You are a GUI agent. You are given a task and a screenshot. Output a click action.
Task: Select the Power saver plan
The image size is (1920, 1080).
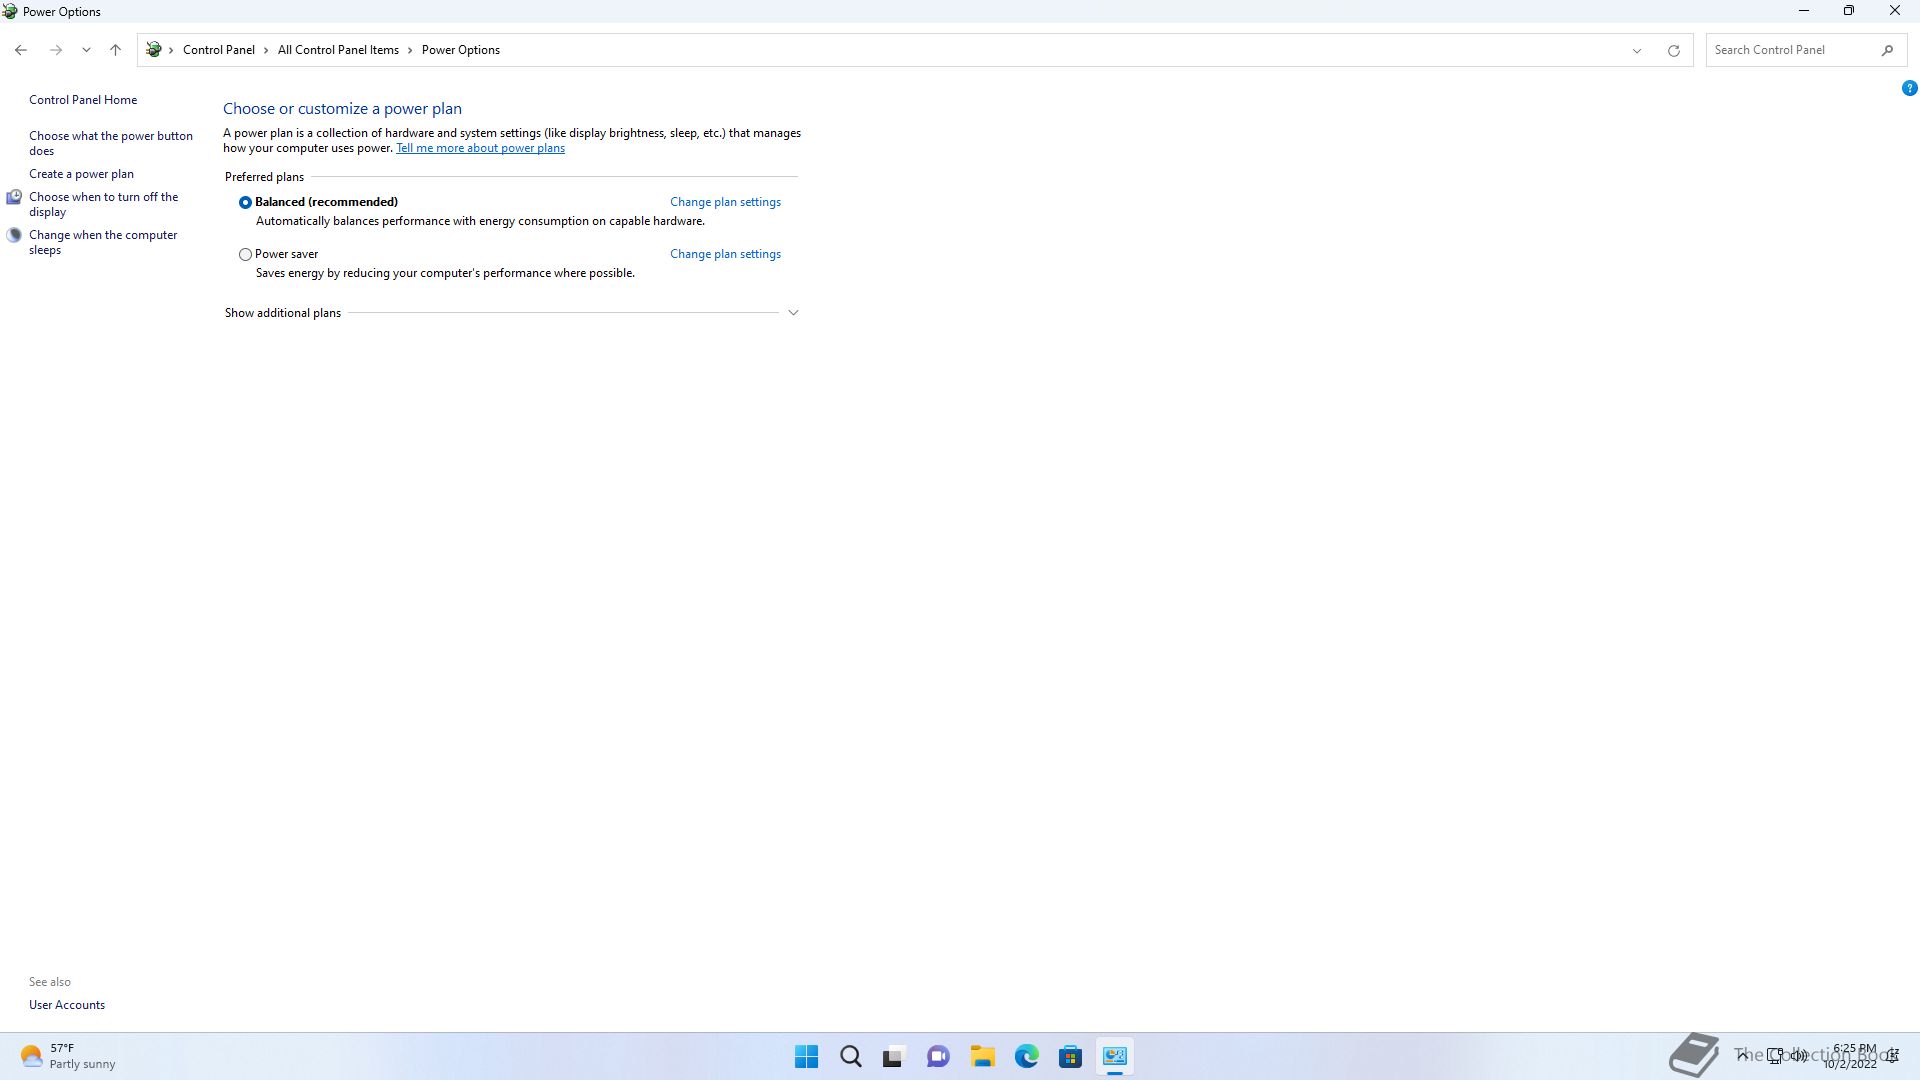pyautogui.click(x=245, y=254)
